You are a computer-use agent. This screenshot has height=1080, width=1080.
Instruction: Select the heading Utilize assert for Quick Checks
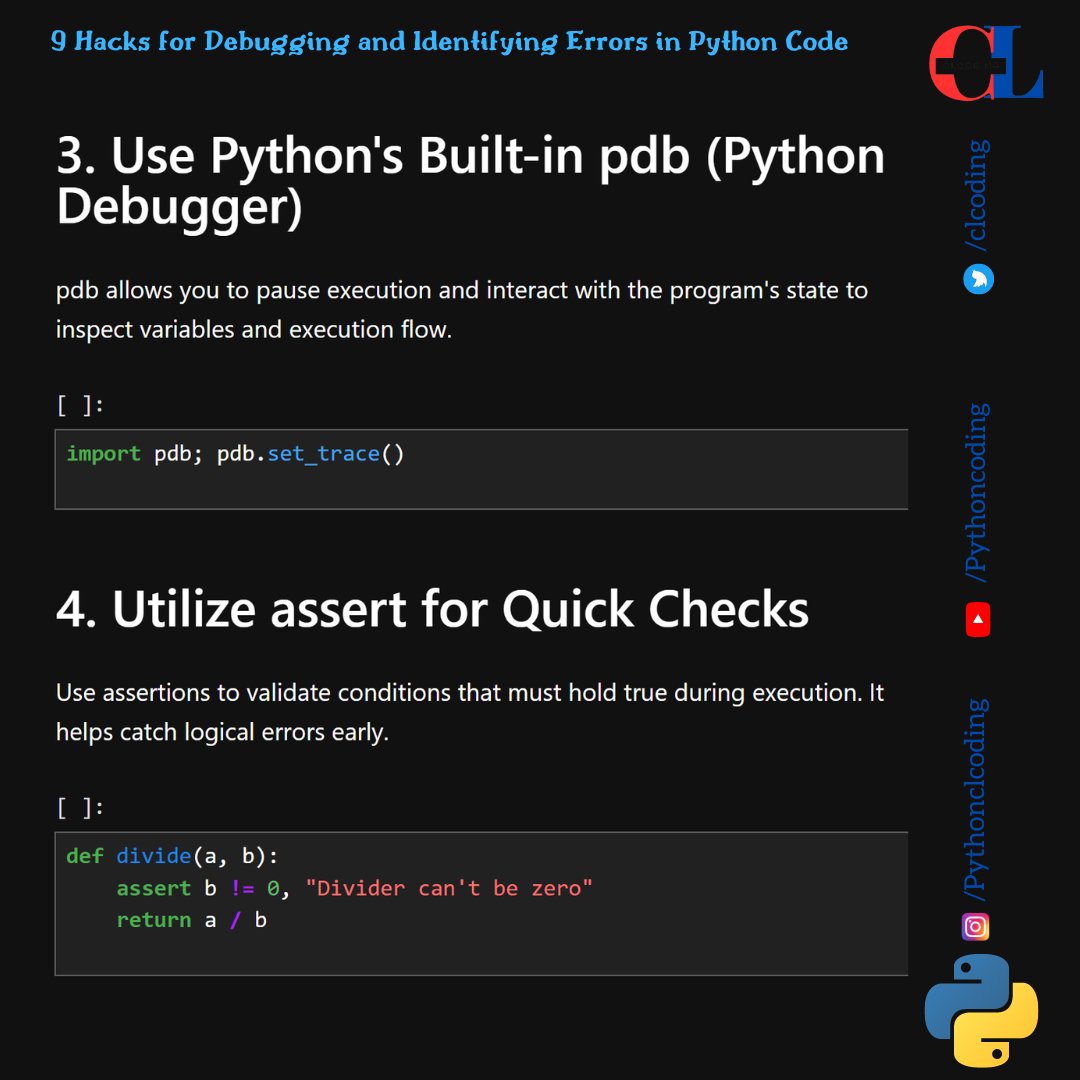coord(430,608)
